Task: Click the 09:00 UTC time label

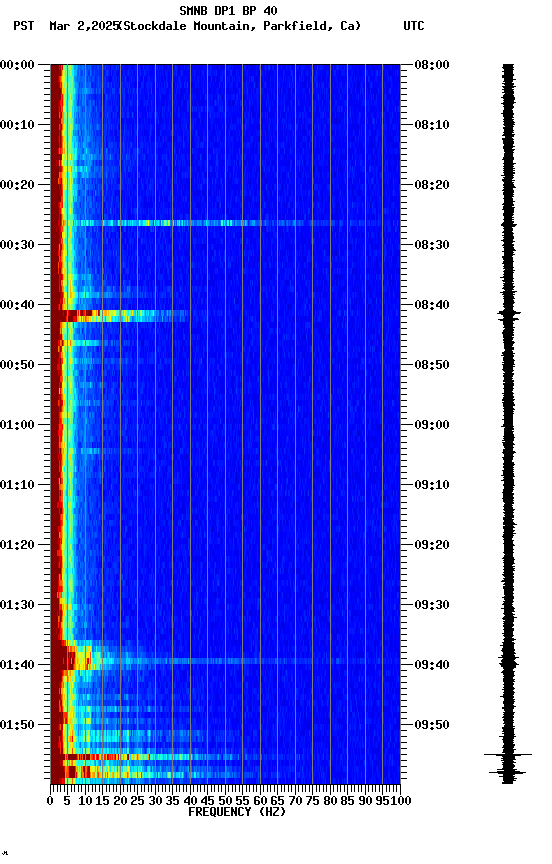Action: point(432,425)
